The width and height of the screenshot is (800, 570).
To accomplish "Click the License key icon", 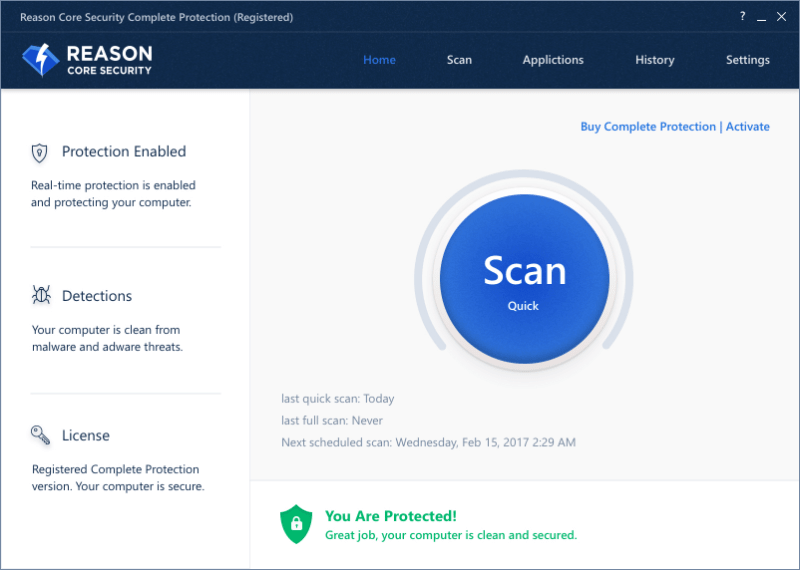I will (x=40, y=435).
